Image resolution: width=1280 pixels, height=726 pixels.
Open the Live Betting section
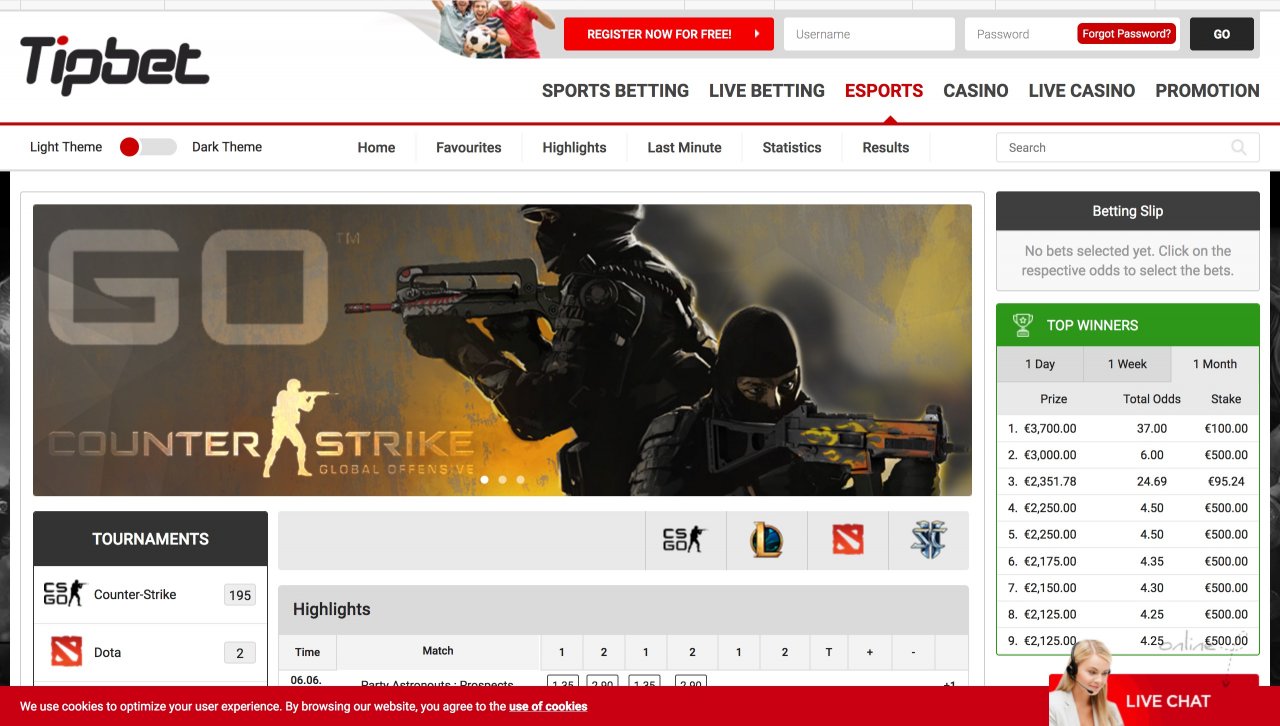tap(767, 91)
